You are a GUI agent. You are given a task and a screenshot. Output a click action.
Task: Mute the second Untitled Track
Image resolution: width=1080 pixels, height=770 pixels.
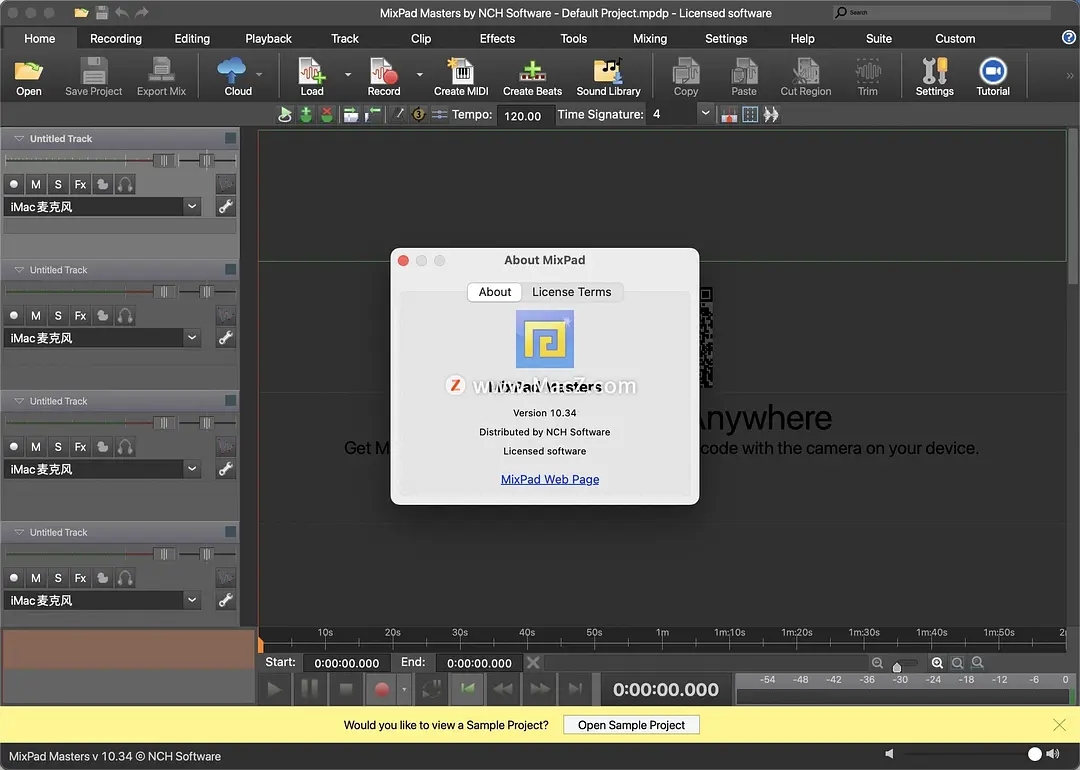36,315
